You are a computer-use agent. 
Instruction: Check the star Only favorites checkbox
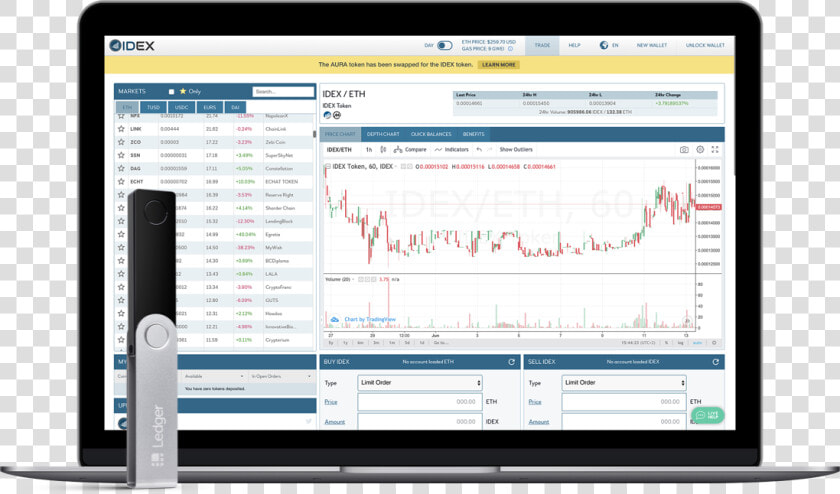coord(171,92)
